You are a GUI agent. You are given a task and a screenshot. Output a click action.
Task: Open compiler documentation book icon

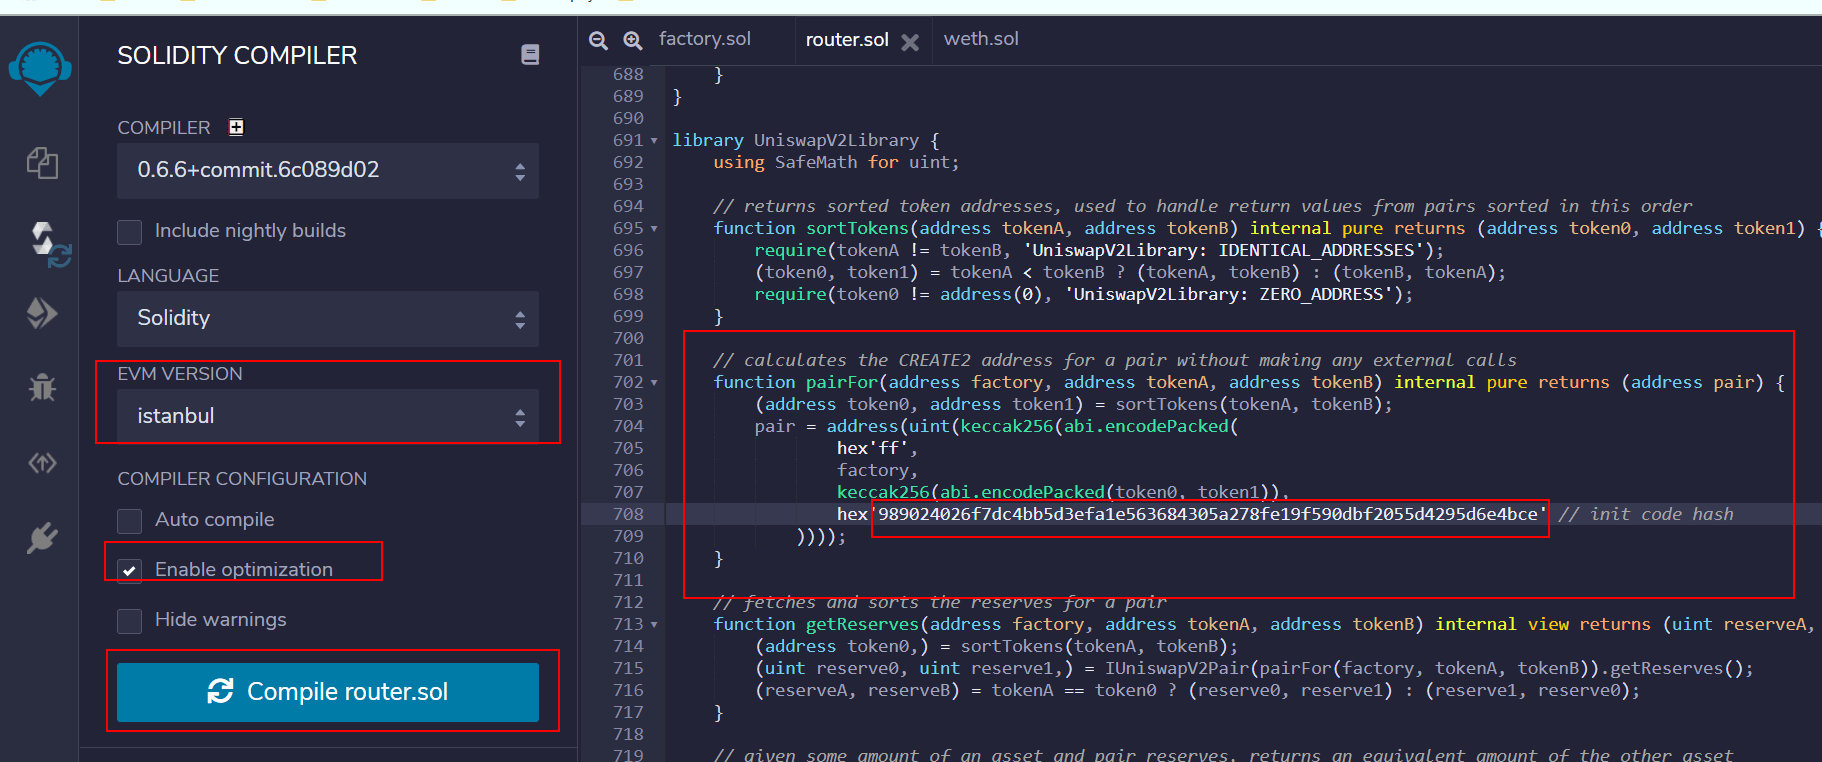530,55
